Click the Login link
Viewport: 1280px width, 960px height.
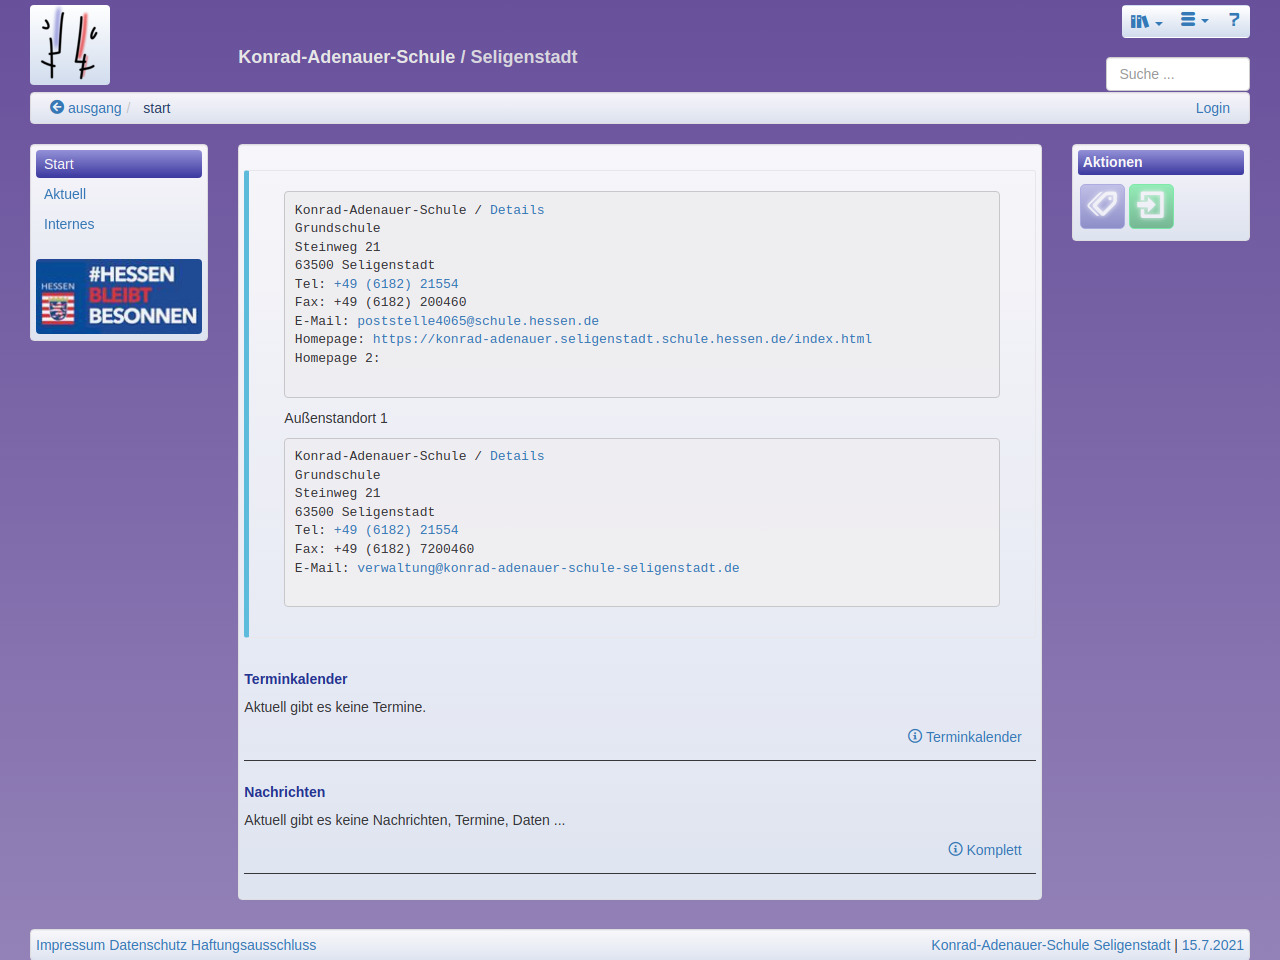pyautogui.click(x=1212, y=108)
